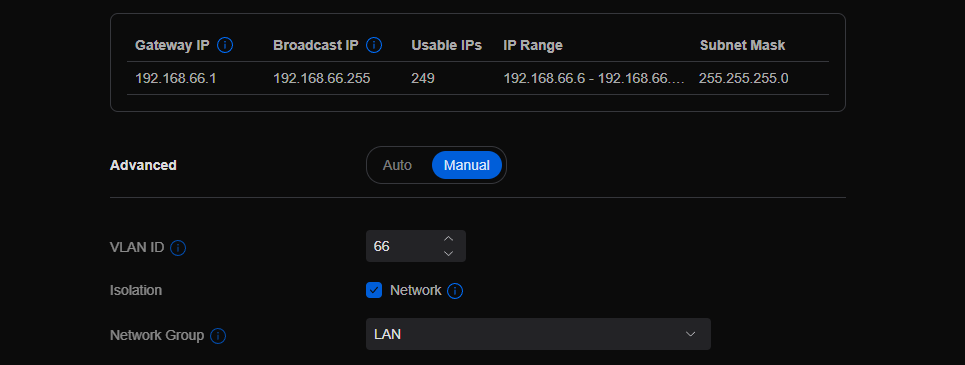Click the truncated IP Range value

[x=595, y=78]
